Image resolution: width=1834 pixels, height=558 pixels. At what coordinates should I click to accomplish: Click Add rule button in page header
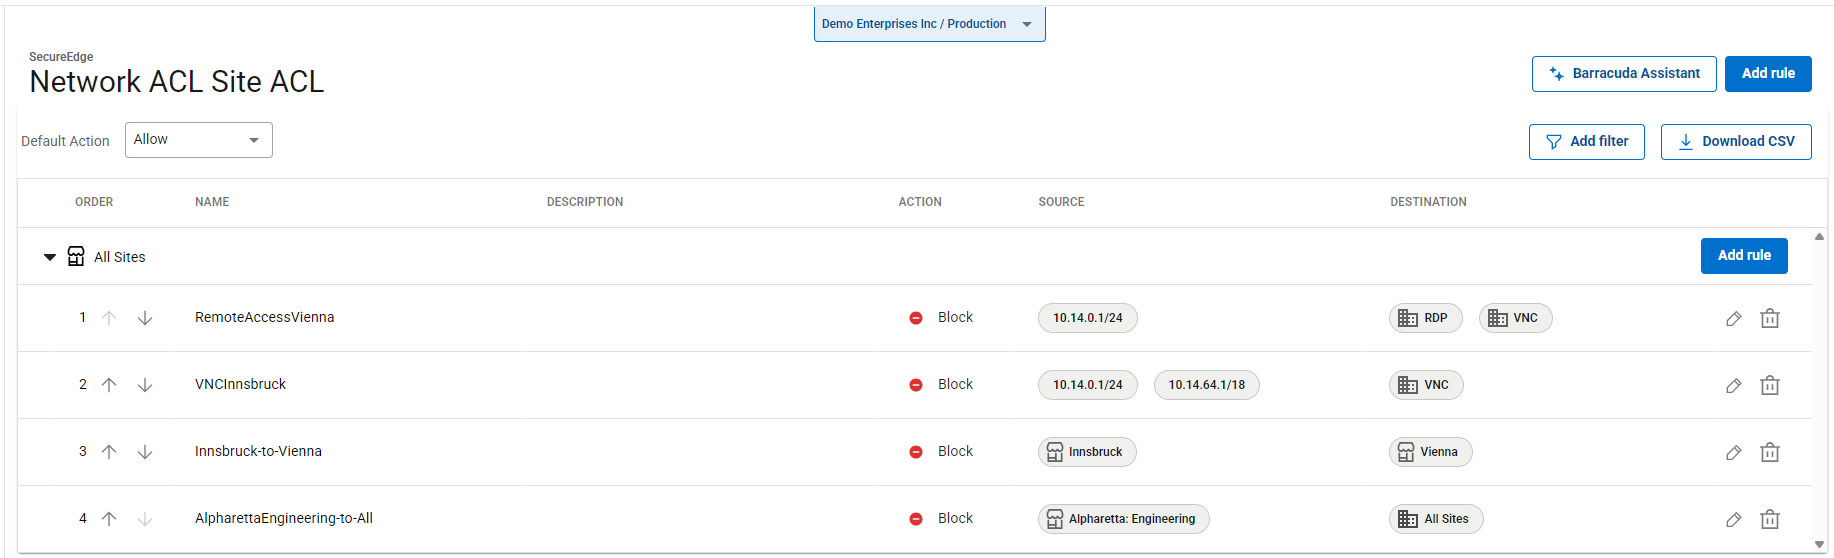(1767, 74)
